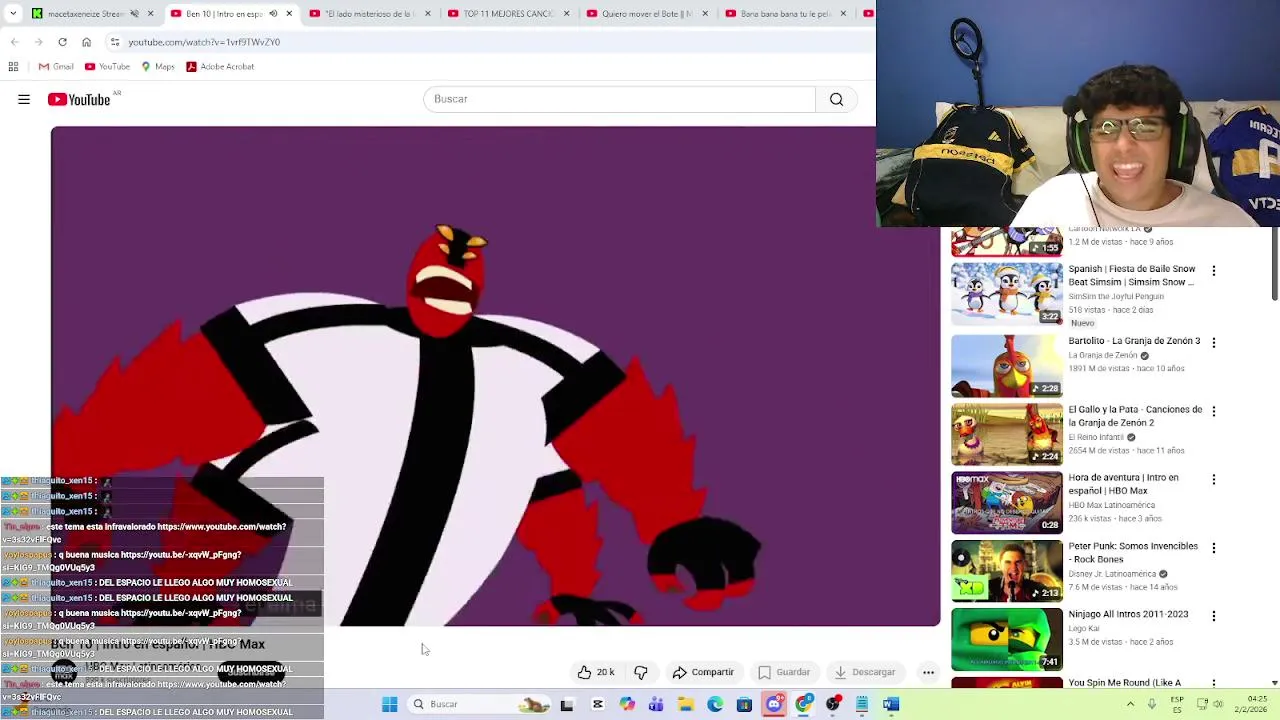
Task: Launch Microsoft Edge from the taskbar
Action: point(715,704)
